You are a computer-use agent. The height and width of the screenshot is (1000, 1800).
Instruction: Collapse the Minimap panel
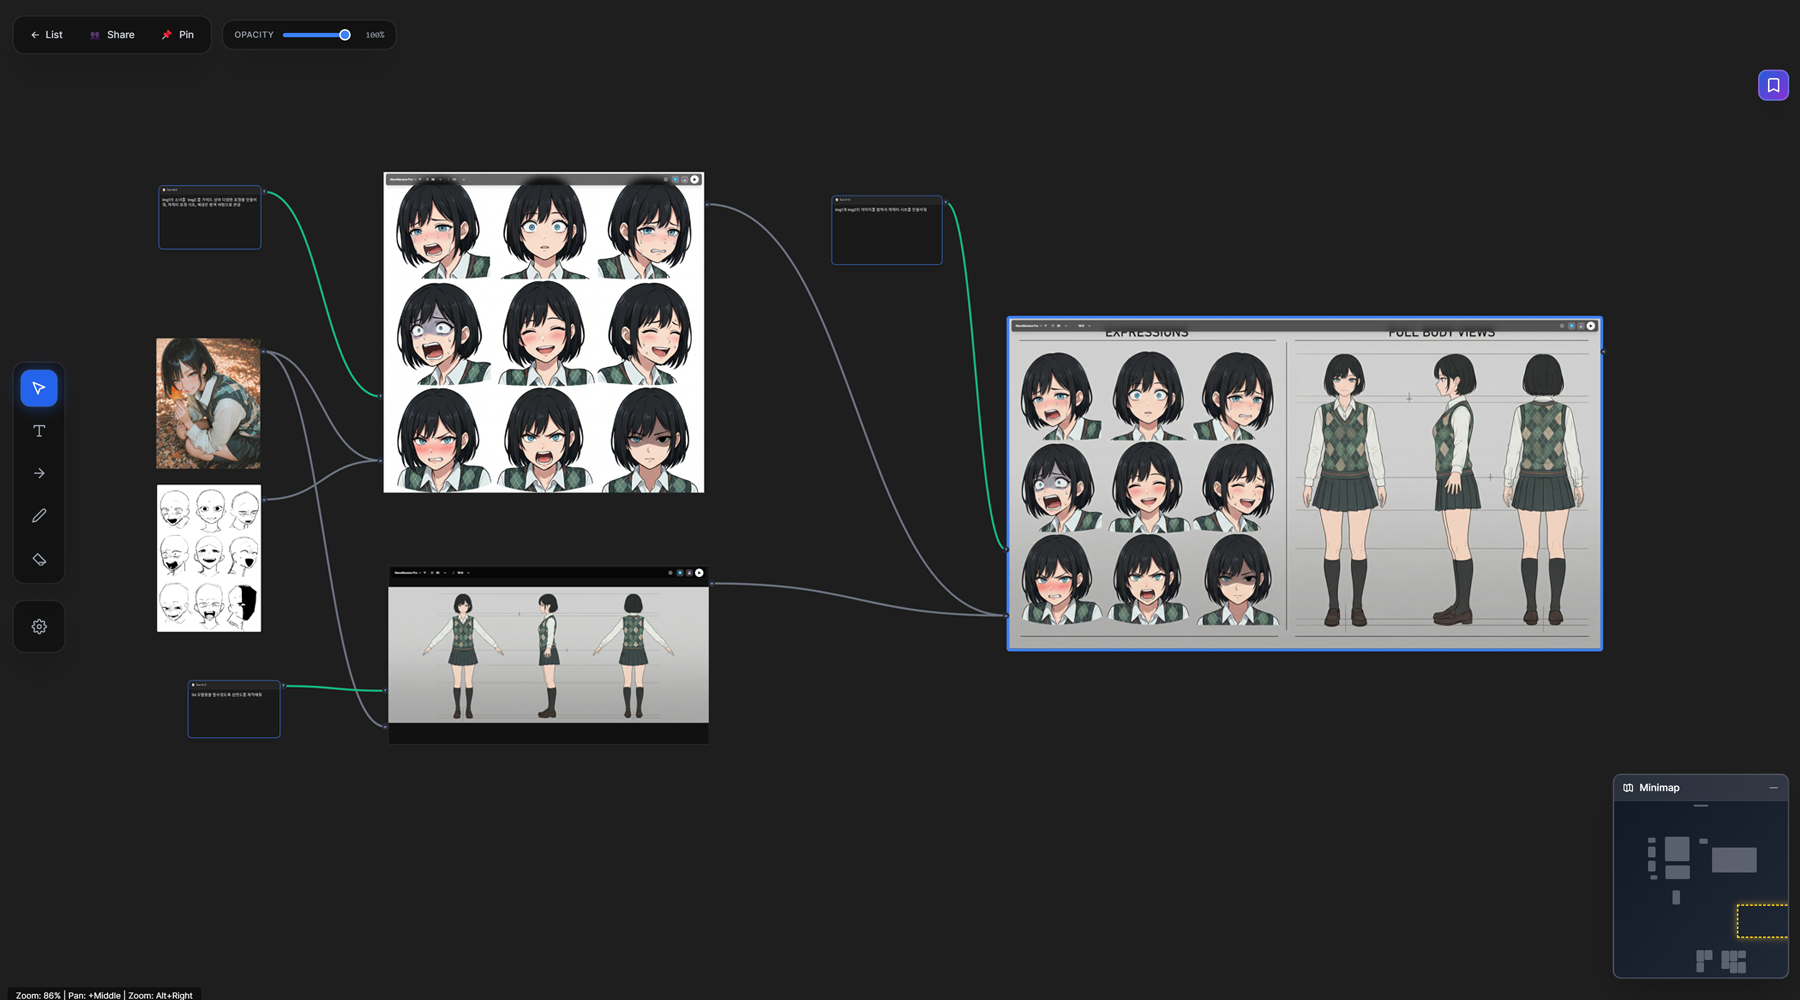pos(1773,788)
